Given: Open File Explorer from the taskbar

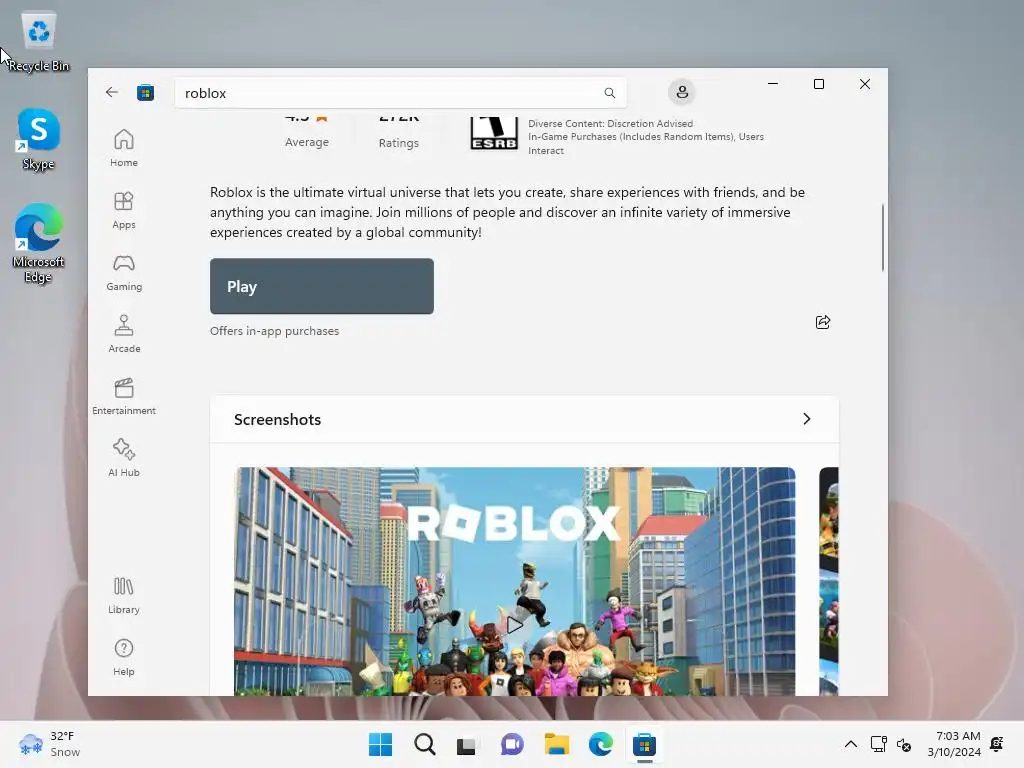Looking at the screenshot, I should pyautogui.click(x=556, y=744).
